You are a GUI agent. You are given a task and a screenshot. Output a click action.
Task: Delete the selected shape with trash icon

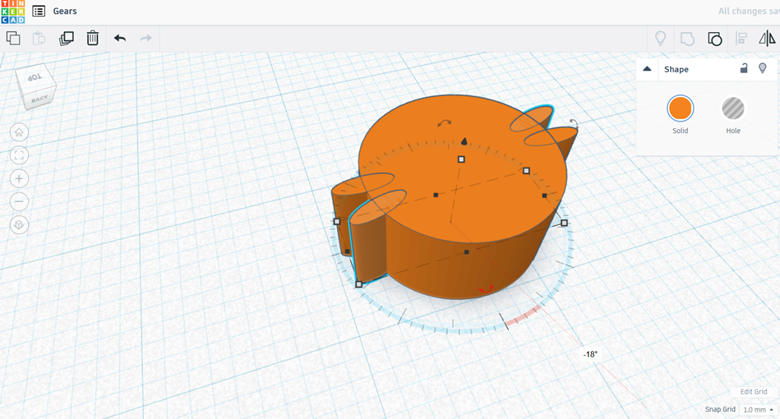[93, 38]
